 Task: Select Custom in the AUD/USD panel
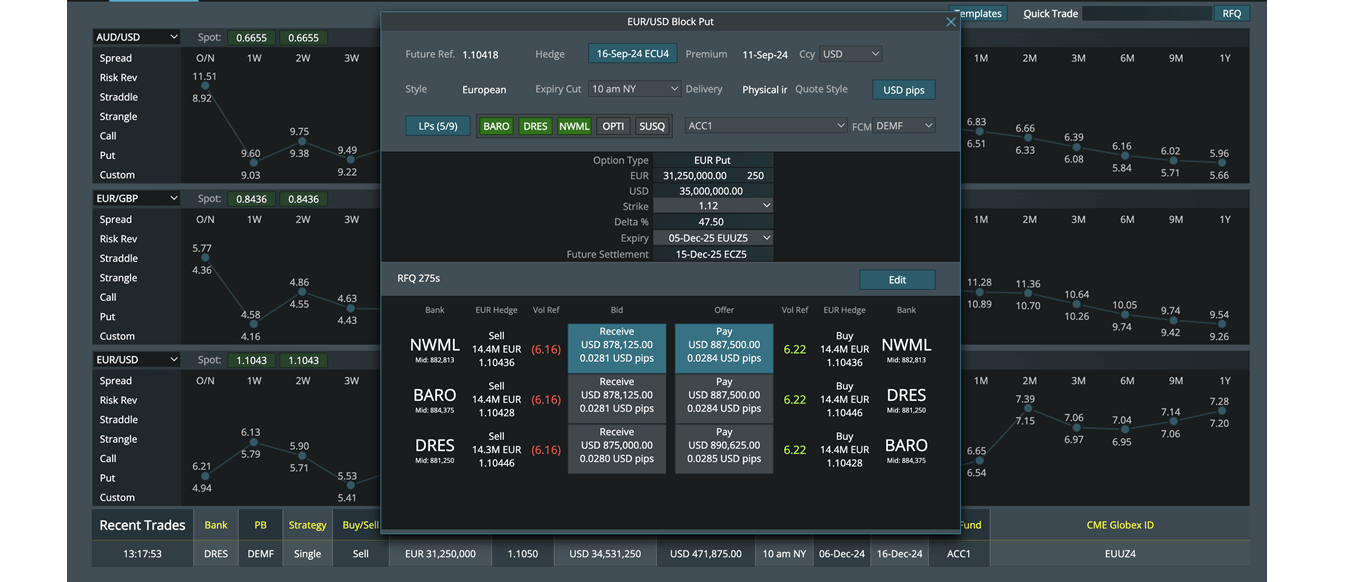[117, 175]
